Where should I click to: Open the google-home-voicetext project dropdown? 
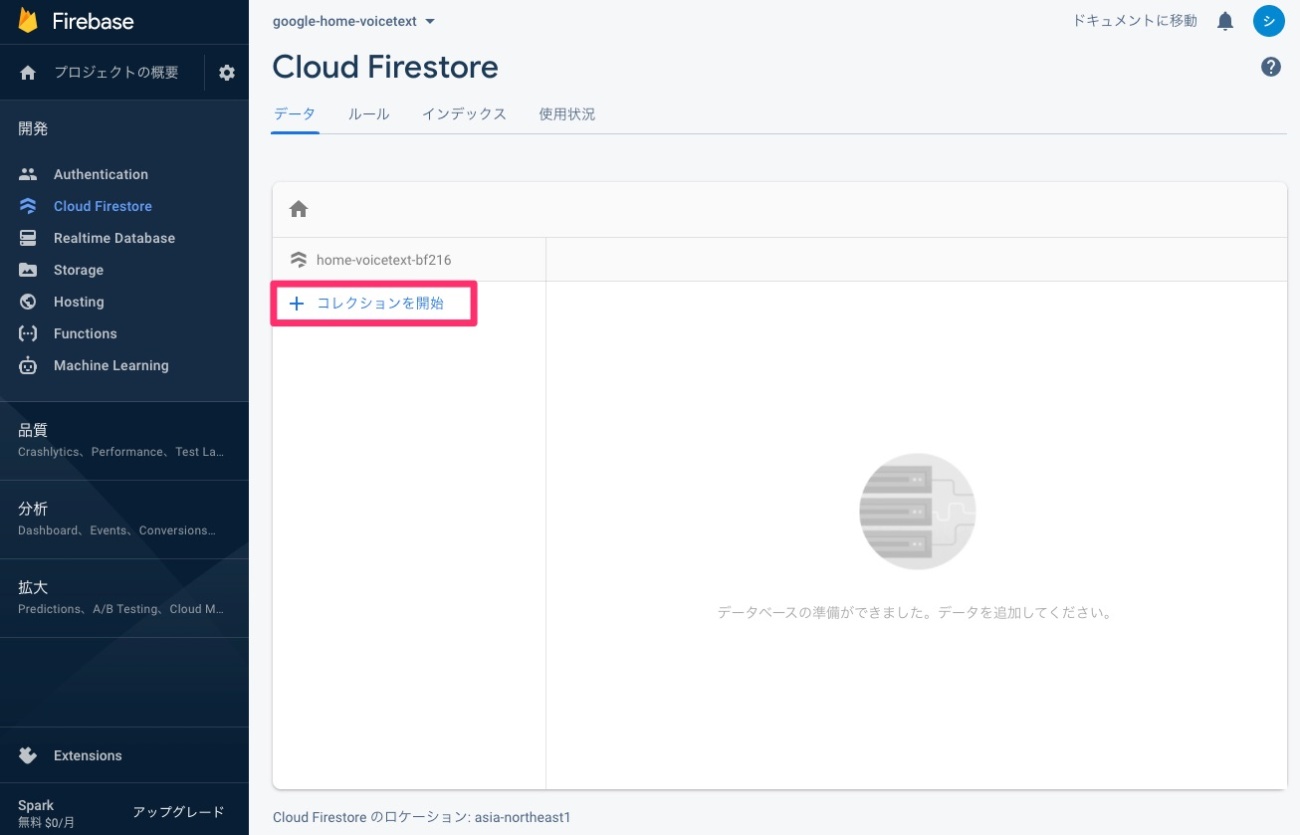354,21
